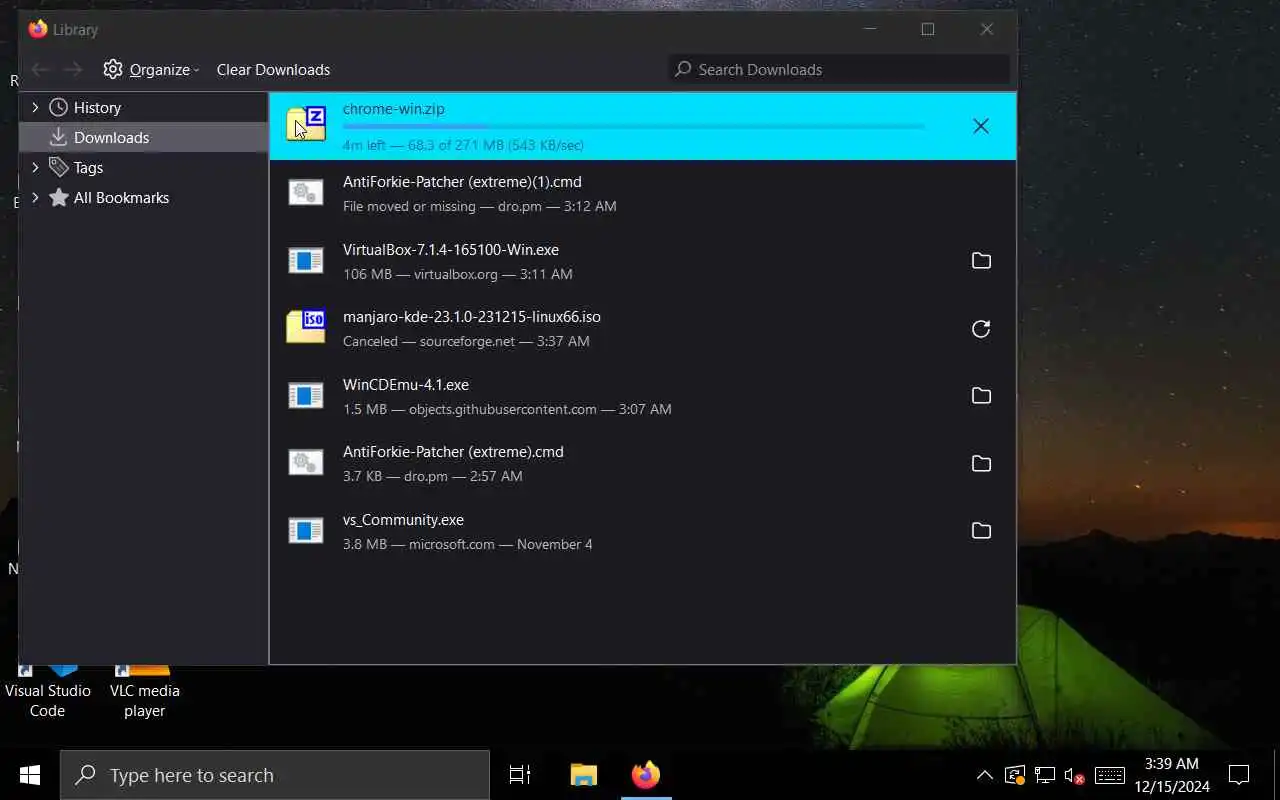Go back in the Library
This screenshot has width=1280, height=800.
pos(40,69)
